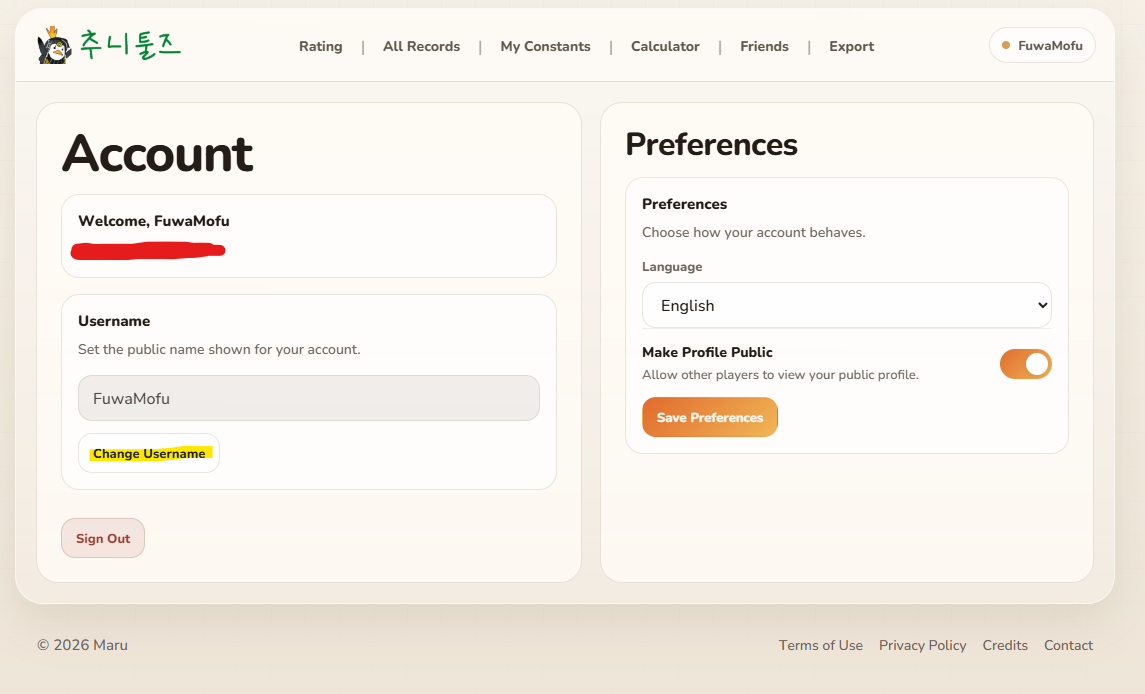Viewport: 1145px width, 694px height.
Task: Click the Change Username button
Action: [x=149, y=453]
